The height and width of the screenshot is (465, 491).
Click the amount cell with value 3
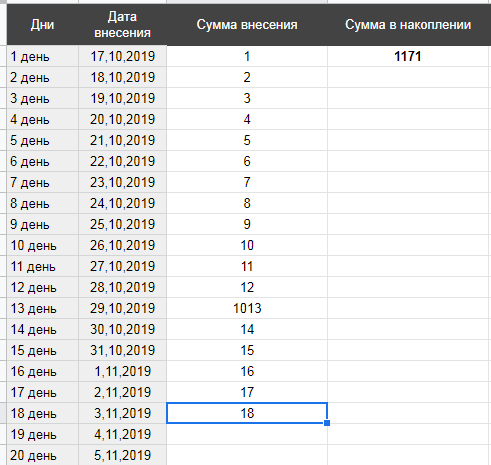coord(247,98)
